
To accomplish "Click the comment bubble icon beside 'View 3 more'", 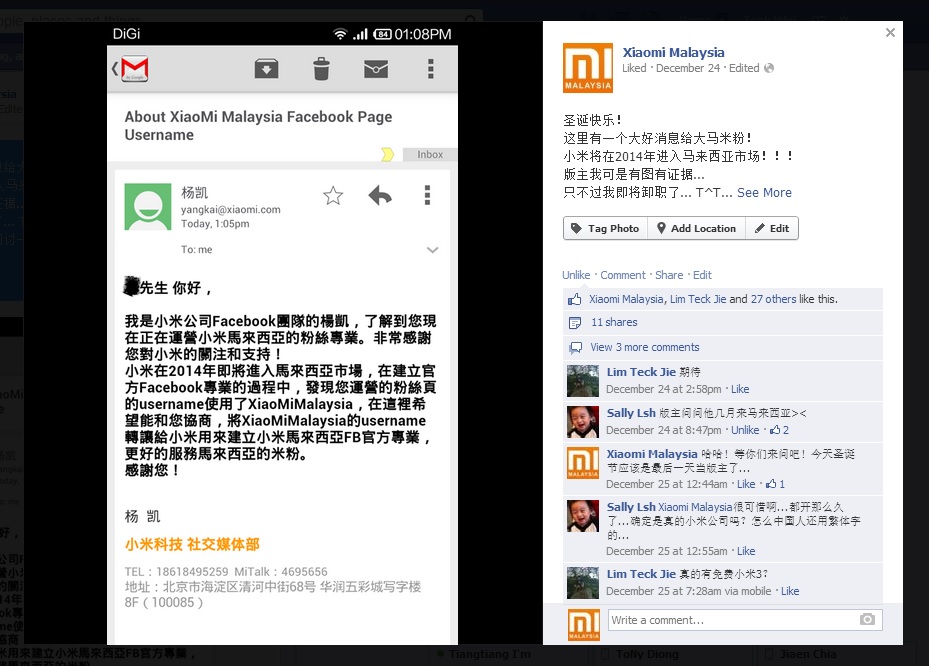I will click(575, 348).
